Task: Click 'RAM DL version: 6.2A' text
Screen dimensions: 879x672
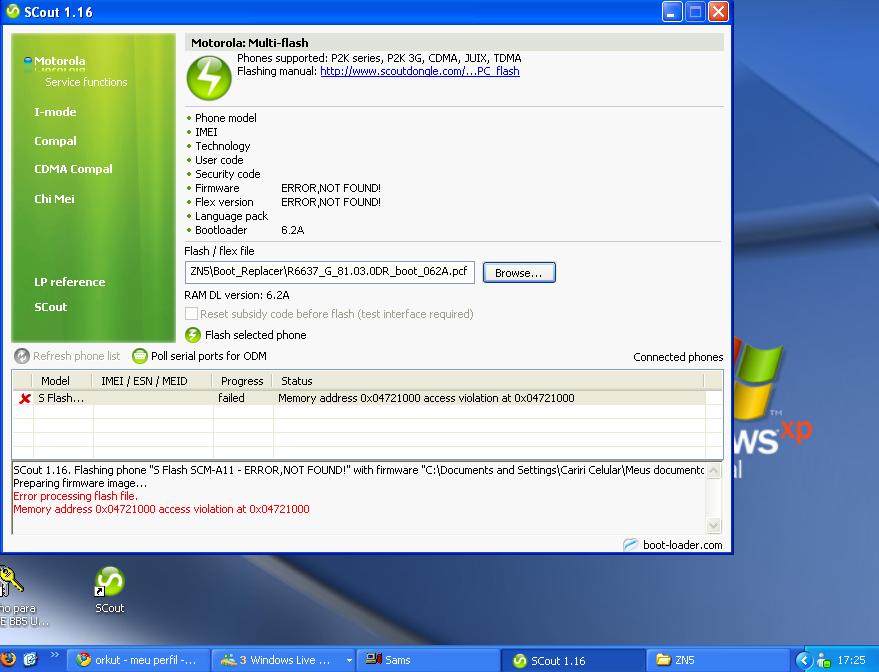Action: [x=237, y=295]
